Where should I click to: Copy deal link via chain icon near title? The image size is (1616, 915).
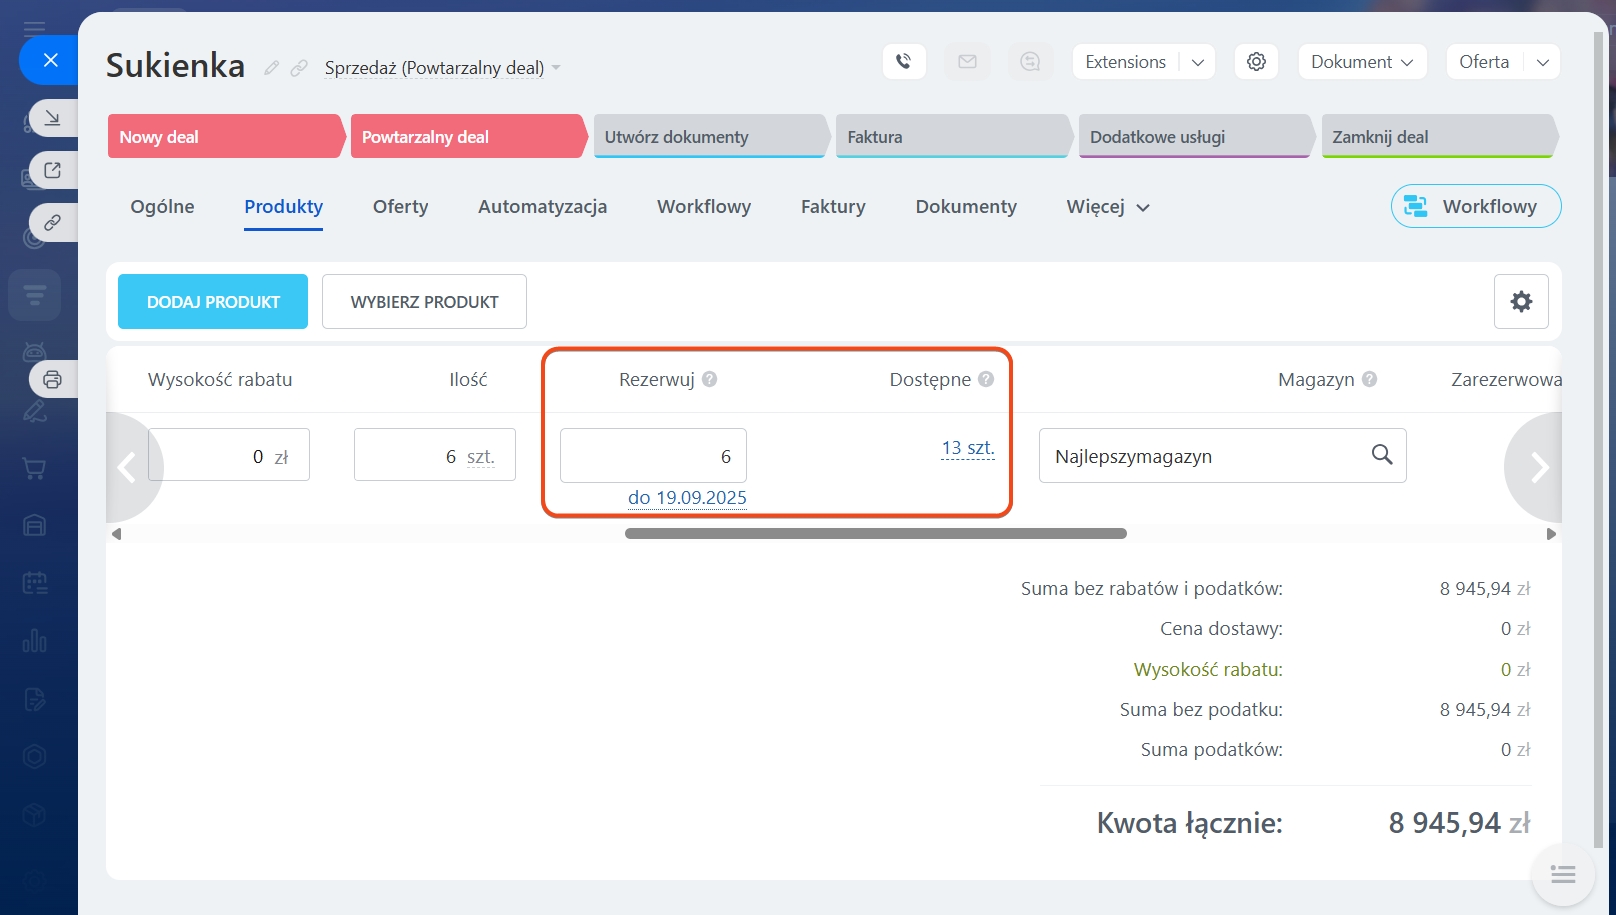[298, 68]
